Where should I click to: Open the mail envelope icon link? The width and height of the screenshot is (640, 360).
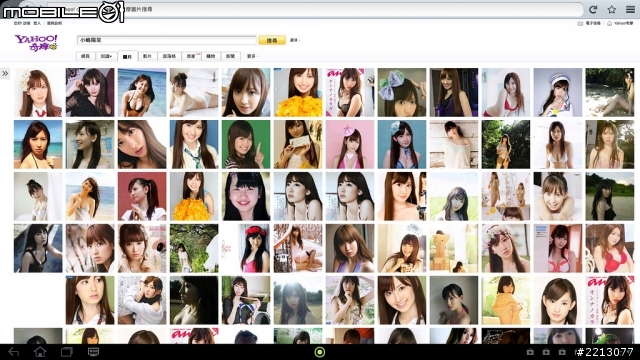pyautogui.click(x=580, y=23)
